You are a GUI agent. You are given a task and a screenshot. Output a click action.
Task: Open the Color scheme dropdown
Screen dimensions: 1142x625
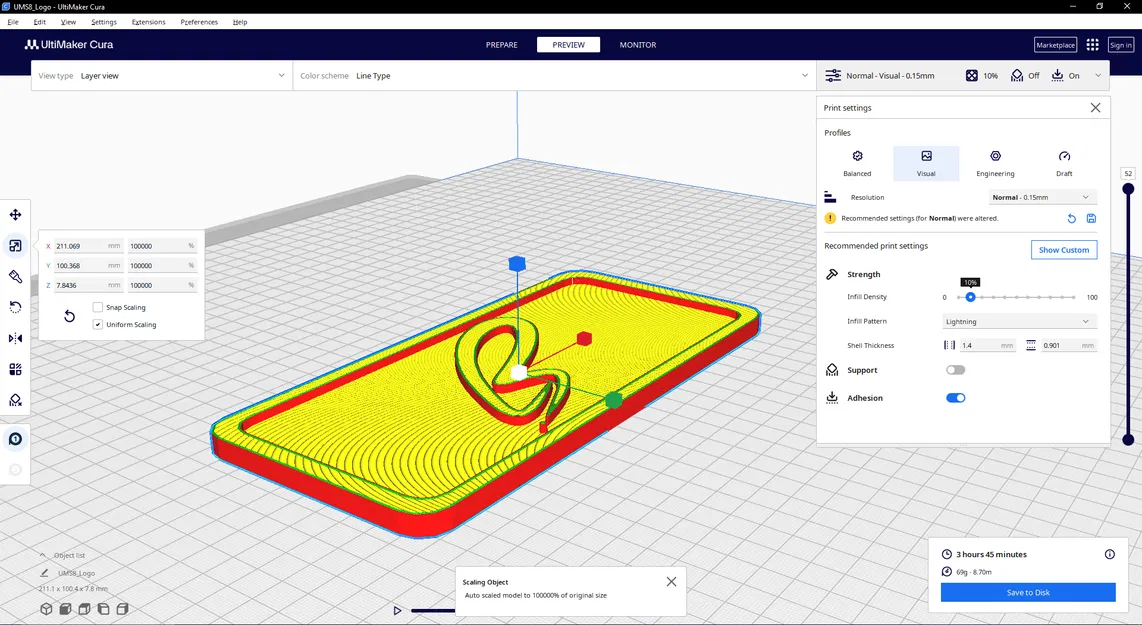554,76
